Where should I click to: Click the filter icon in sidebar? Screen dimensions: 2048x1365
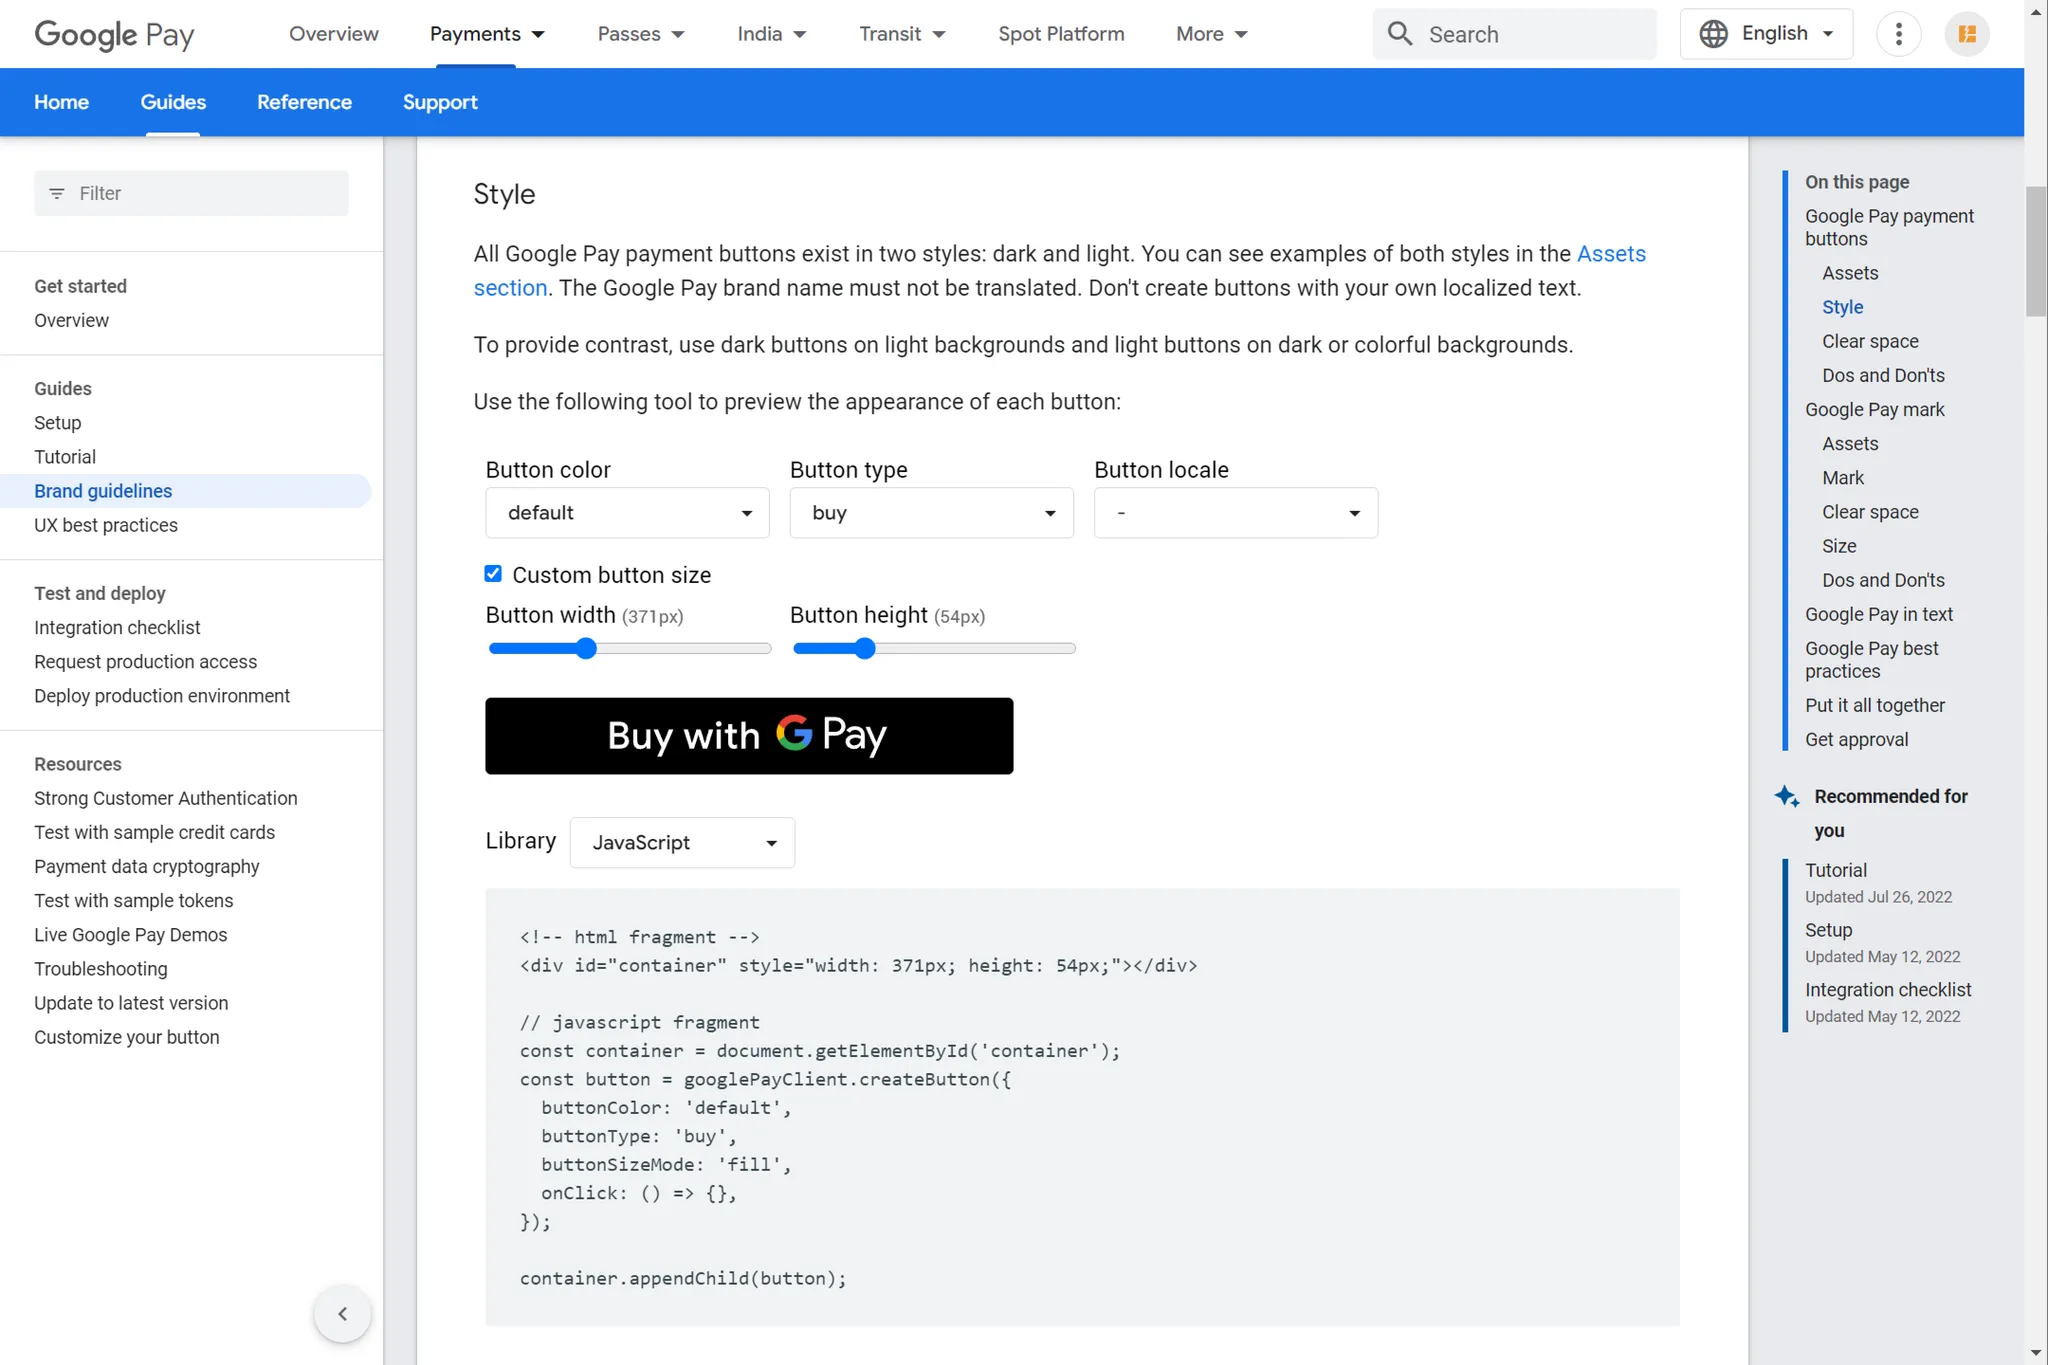pos(57,192)
